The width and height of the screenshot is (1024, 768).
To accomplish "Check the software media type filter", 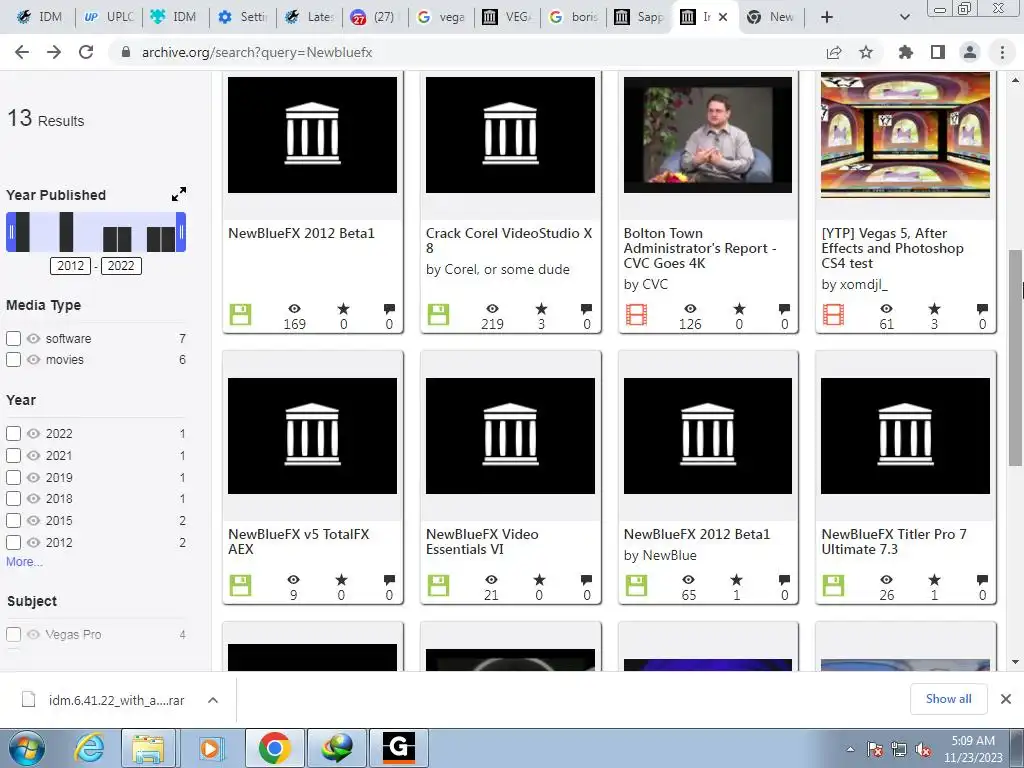I will [x=13, y=338].
